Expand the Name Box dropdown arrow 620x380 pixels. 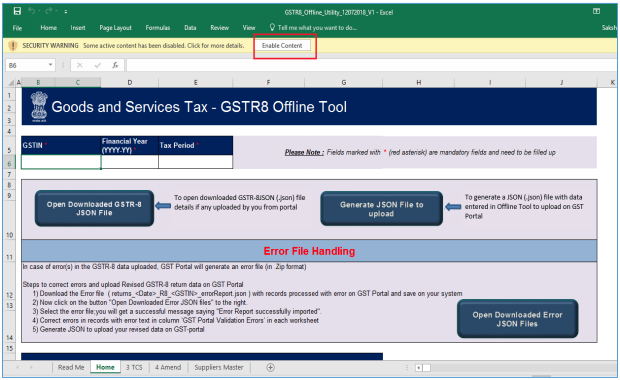51,65
